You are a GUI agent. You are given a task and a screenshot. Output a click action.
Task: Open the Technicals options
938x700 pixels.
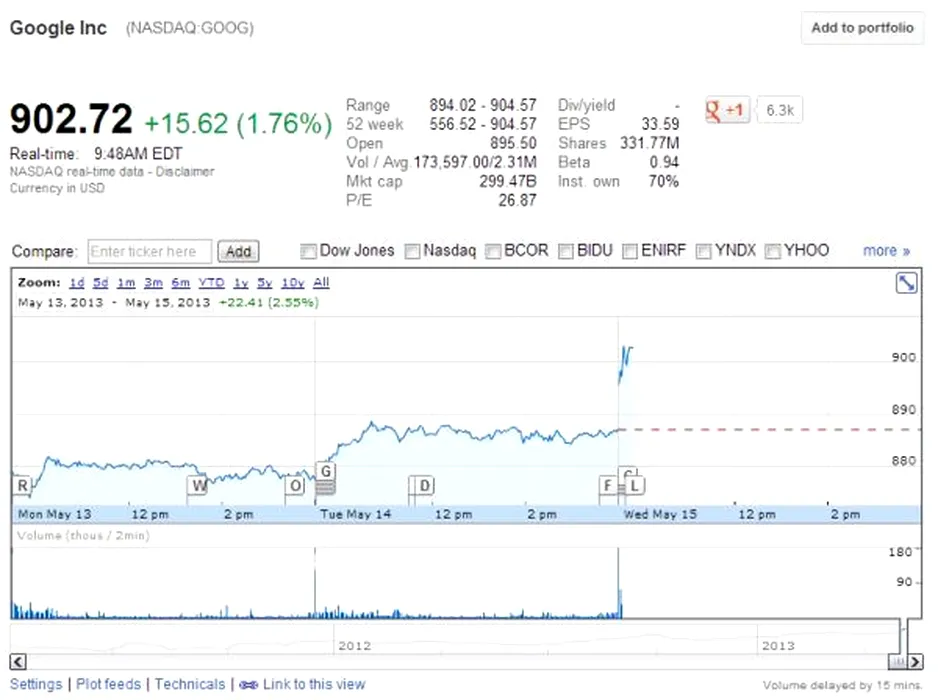coord(190,685)
